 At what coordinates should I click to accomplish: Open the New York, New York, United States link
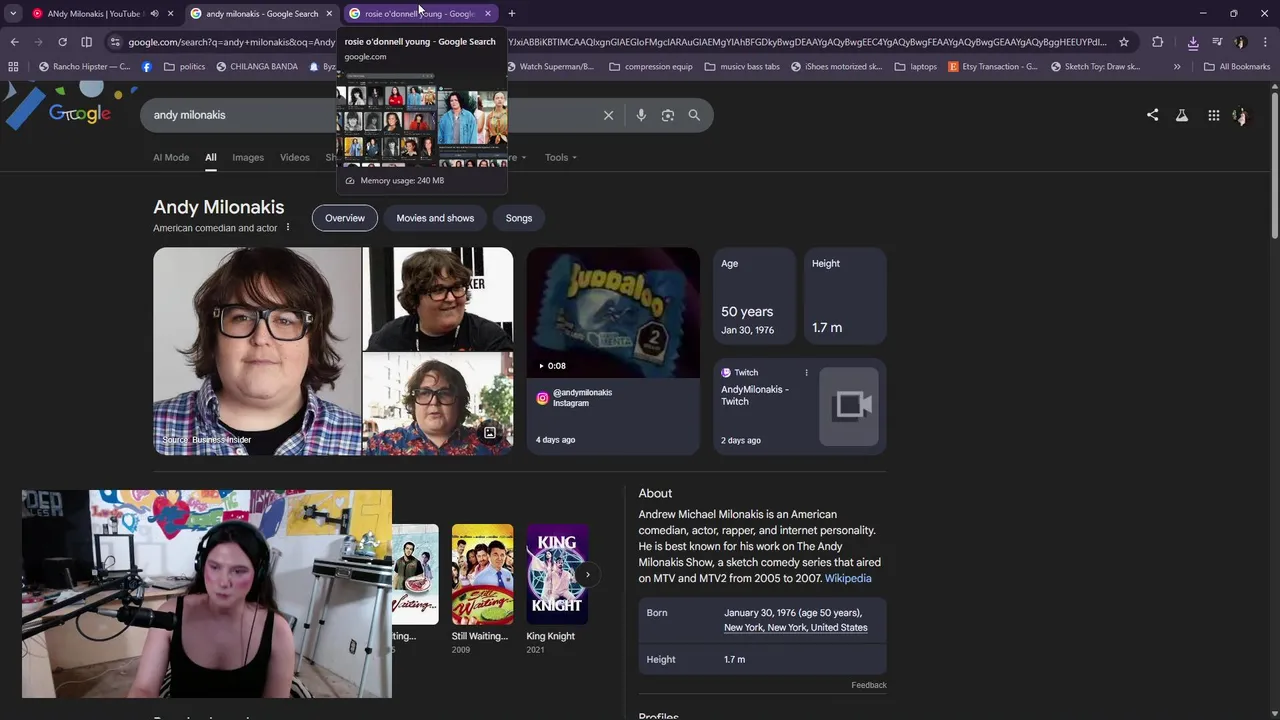(x=796, y=628)
